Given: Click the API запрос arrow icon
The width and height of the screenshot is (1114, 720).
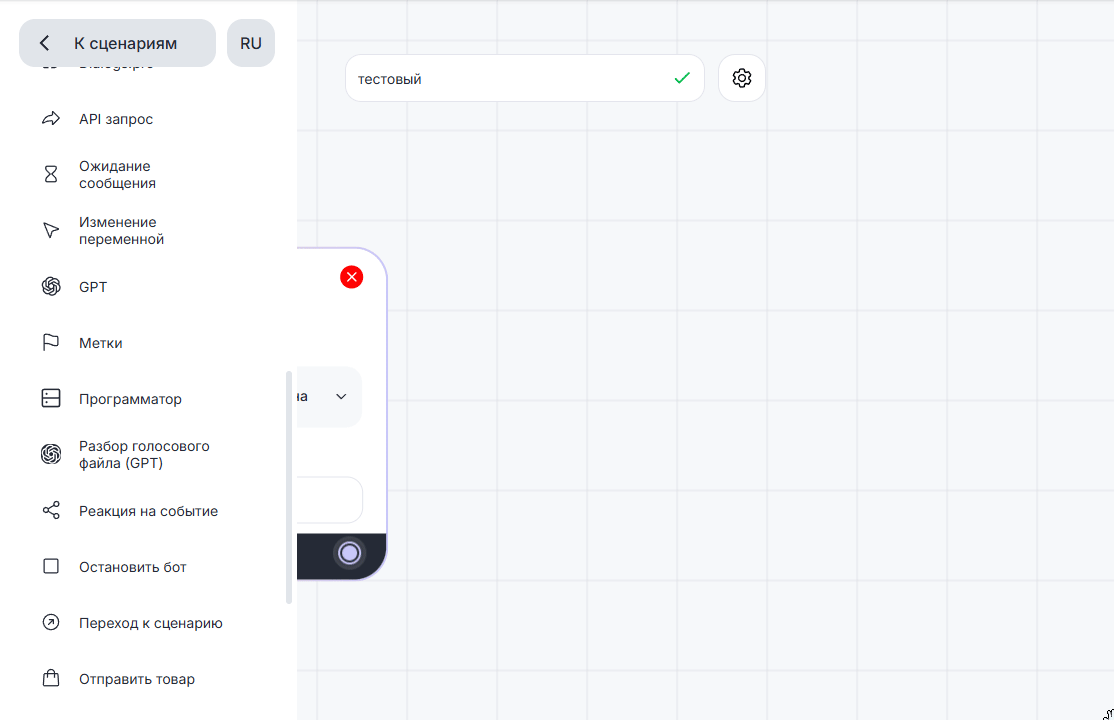Looking at the screenshot, I should click(x=51, y=119).
